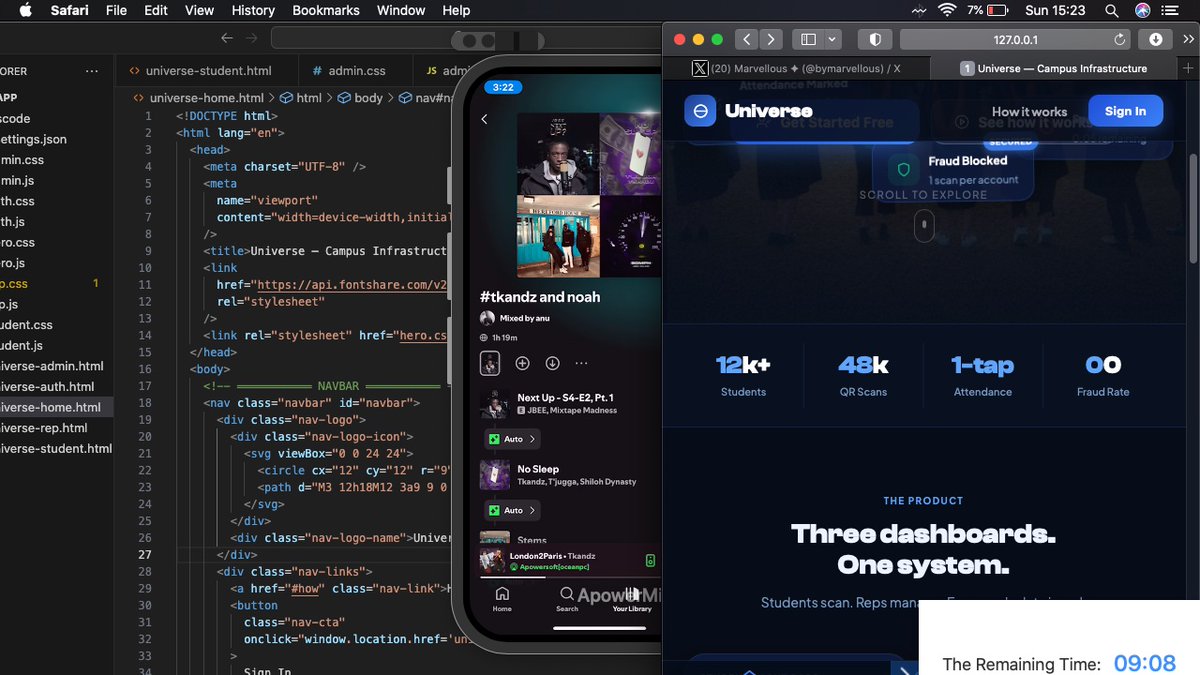The image size is (1200, 675).
Task: Switch to Universe — Campus Infrastructure tab
Action: pos(1052,68)
